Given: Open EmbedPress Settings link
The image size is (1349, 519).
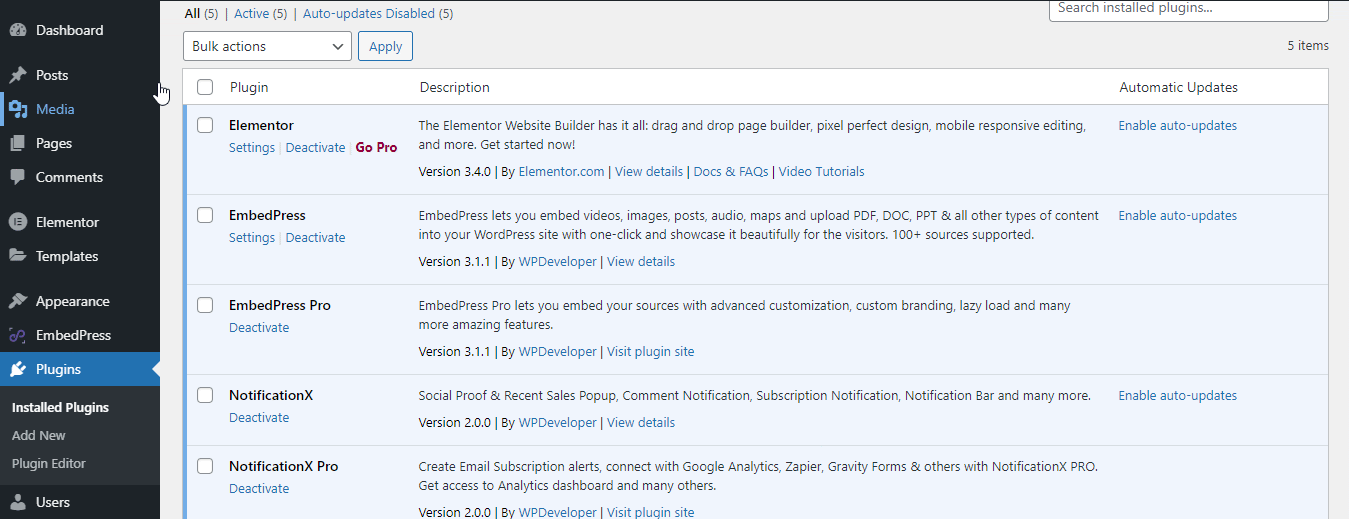Looking at the screenshot, I should [x=252, y=237].
